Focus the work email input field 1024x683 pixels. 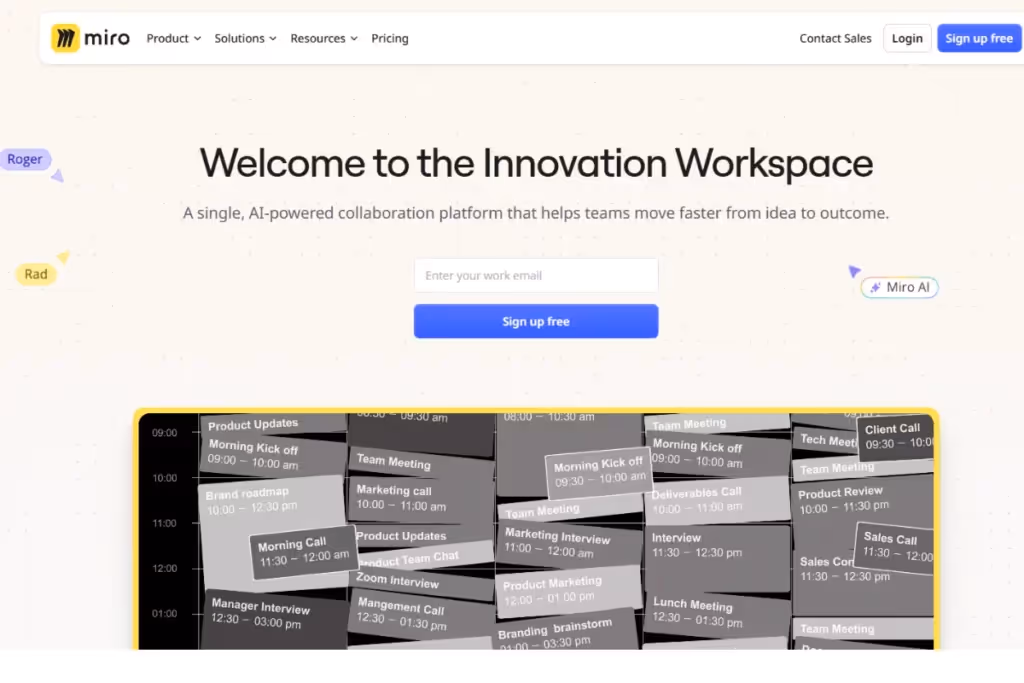pyautogui.click(x=536, y=276)
